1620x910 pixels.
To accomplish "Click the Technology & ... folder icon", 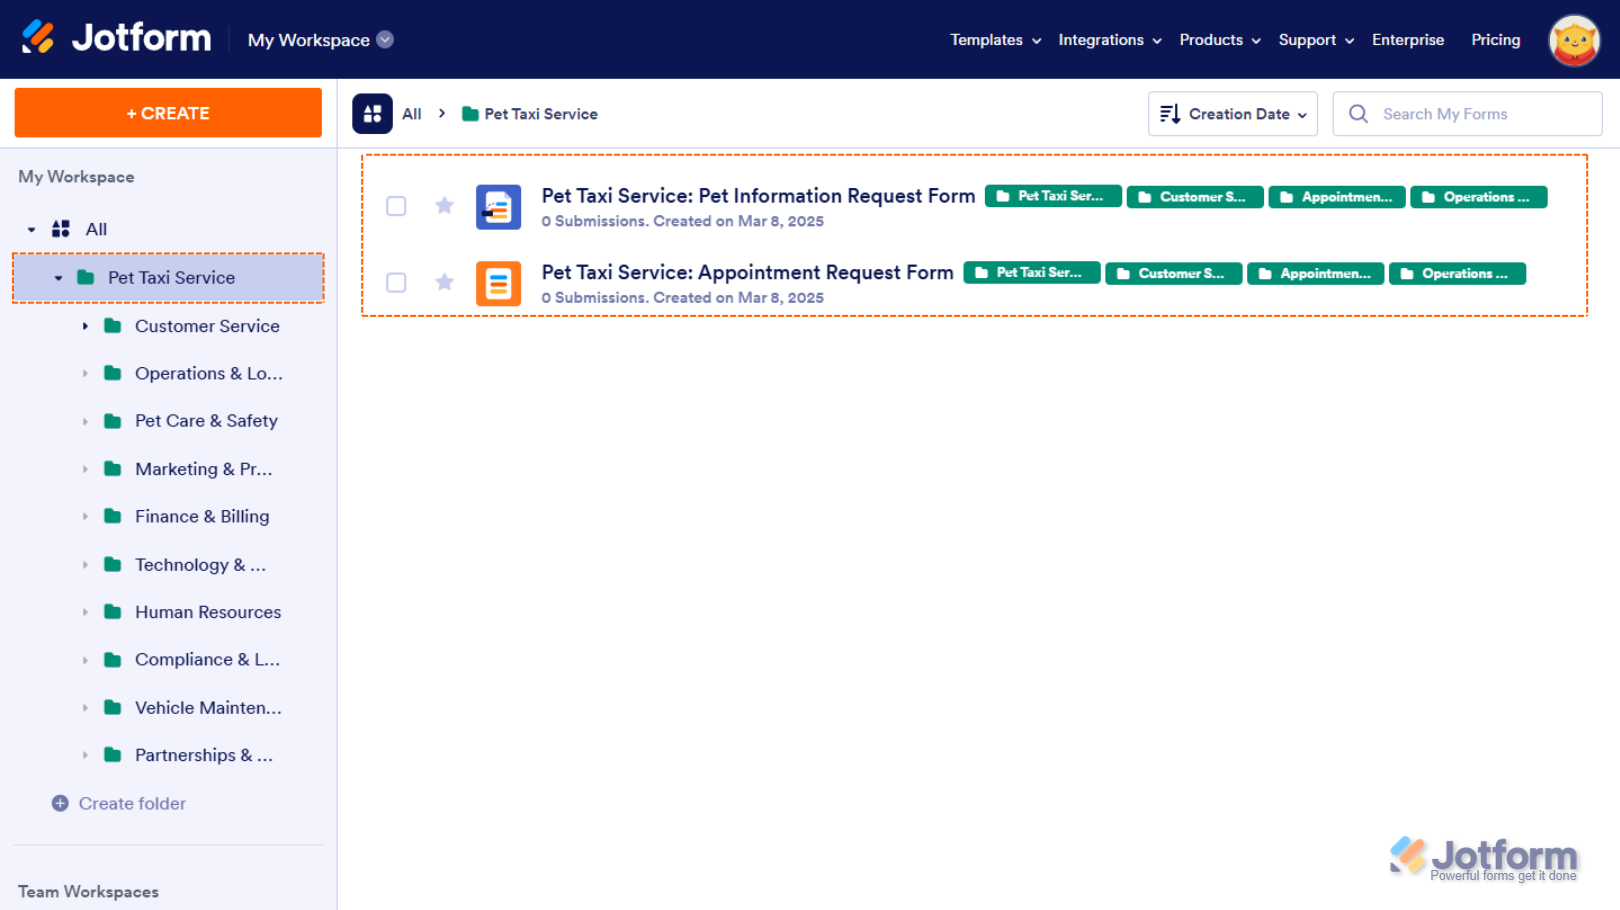I will (113, 565).
